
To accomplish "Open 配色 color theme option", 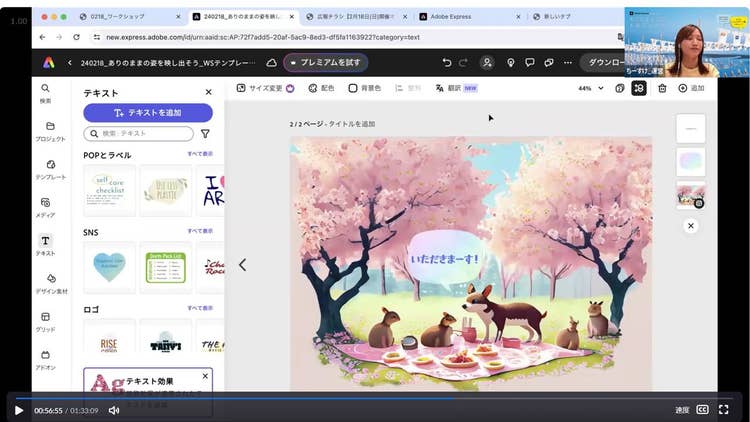I will [321, 88].
